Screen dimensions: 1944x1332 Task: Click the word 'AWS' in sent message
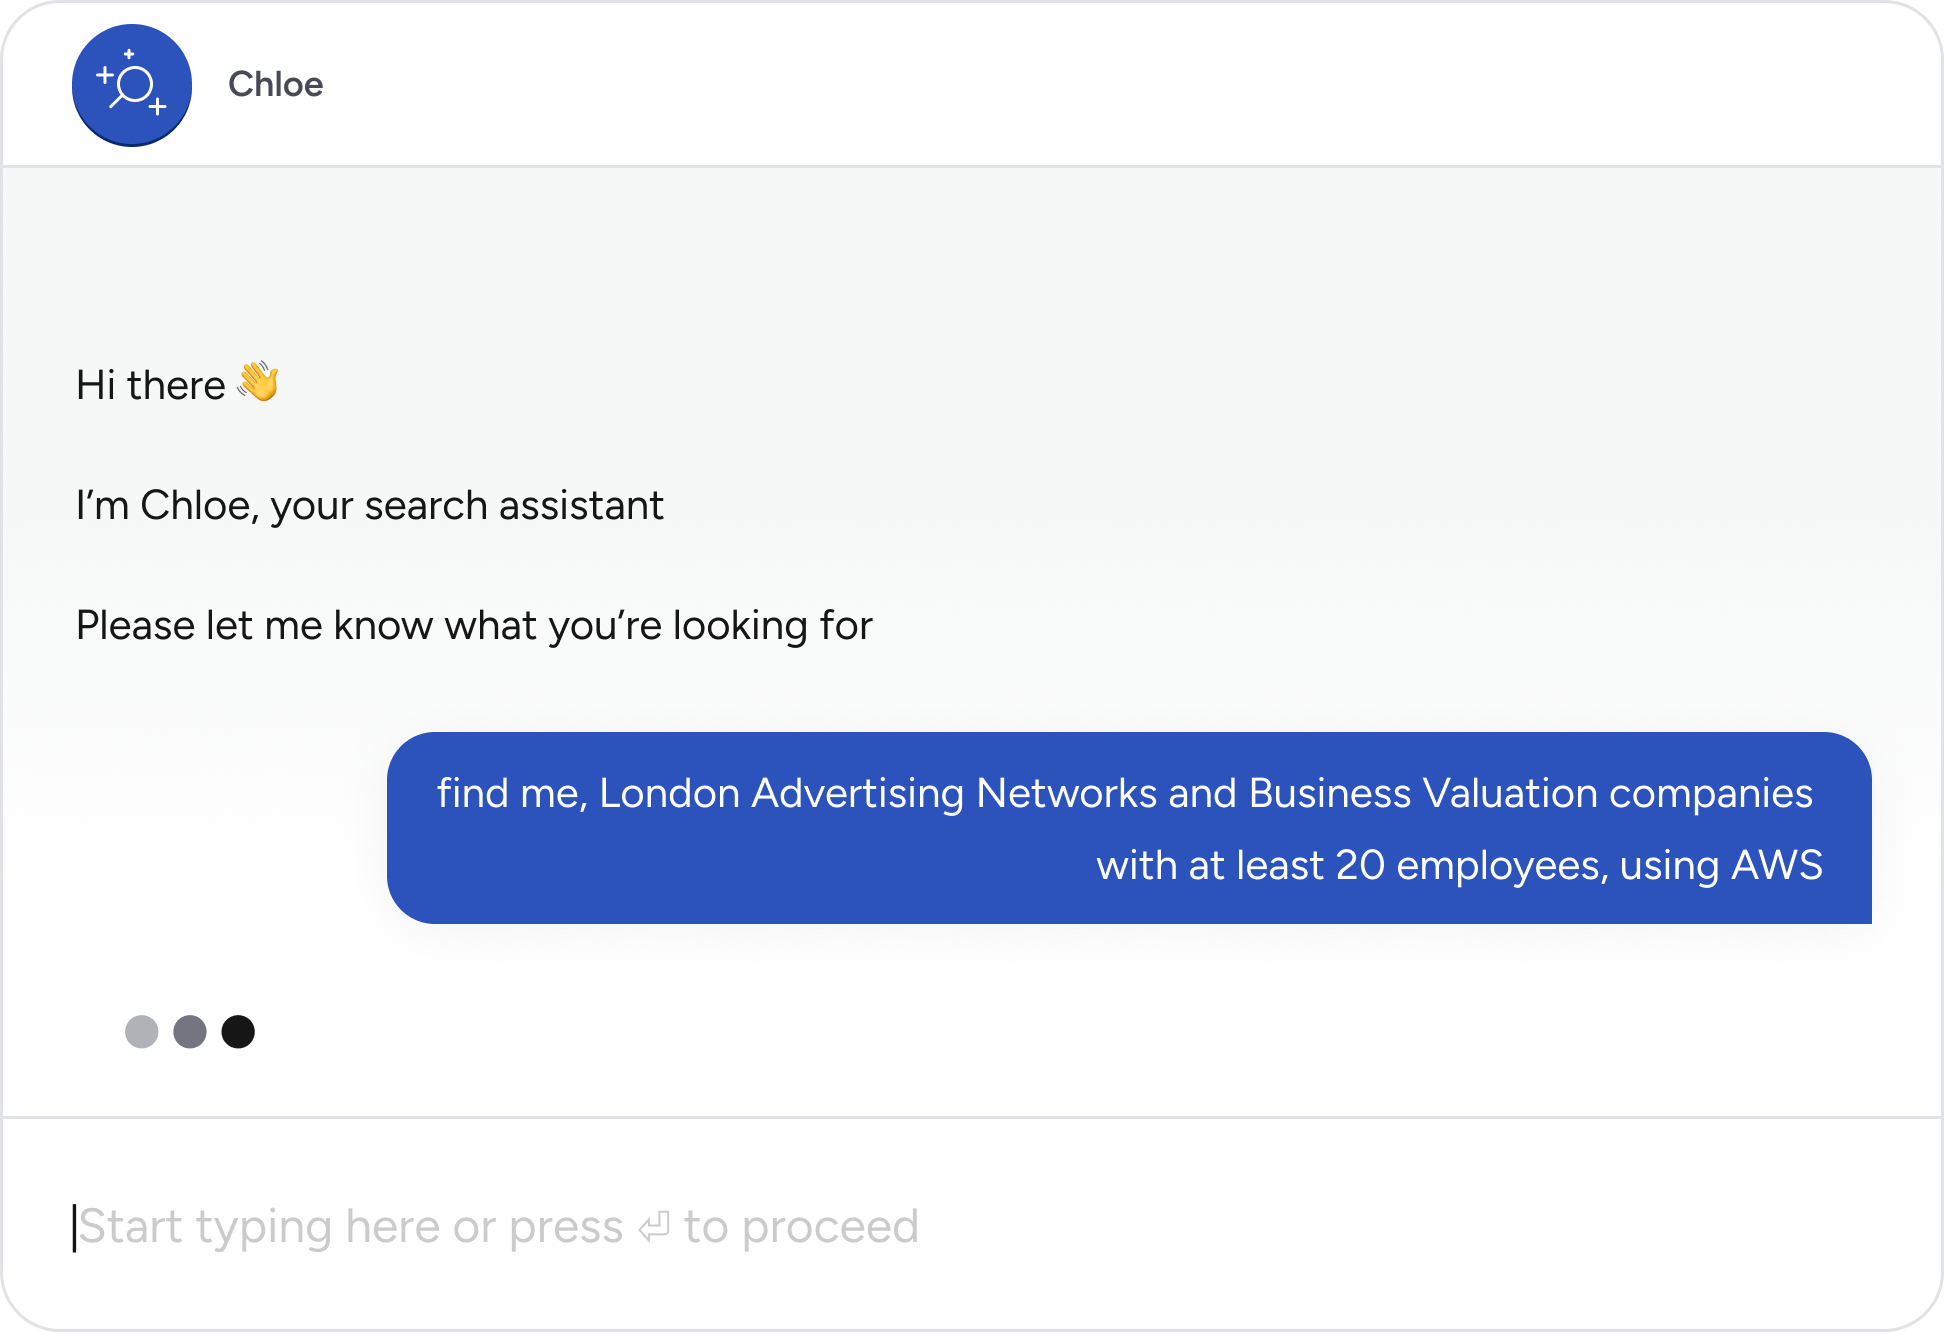tap(1777, 866)
